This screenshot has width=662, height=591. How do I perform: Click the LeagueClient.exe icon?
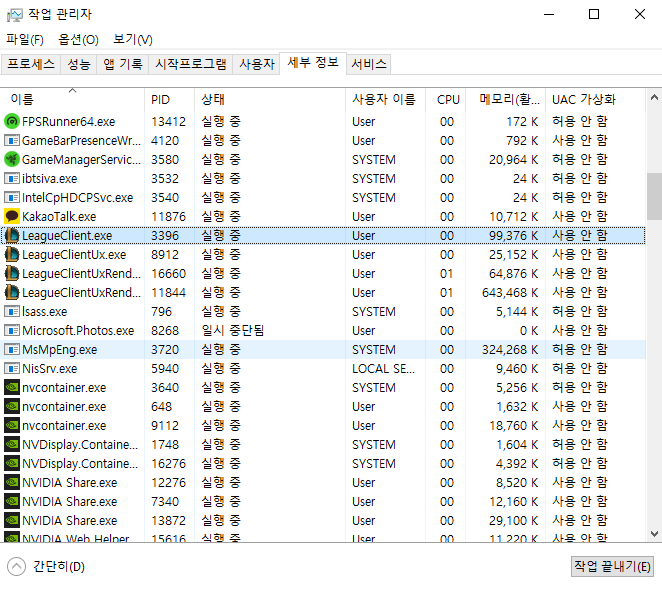click(x=12, y=236)
